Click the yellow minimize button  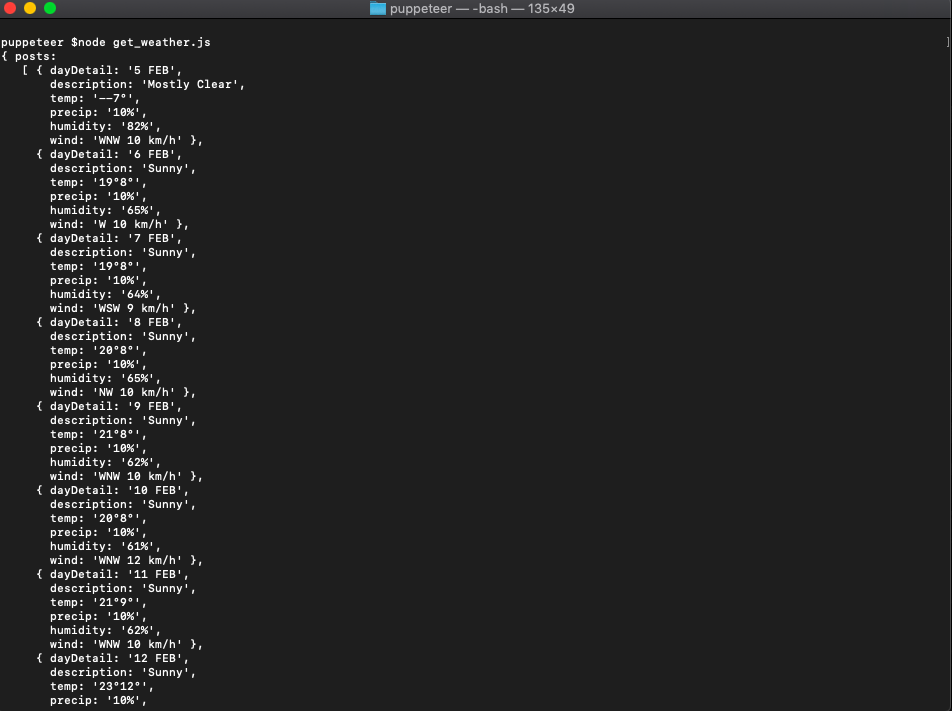tap(27, 10)
